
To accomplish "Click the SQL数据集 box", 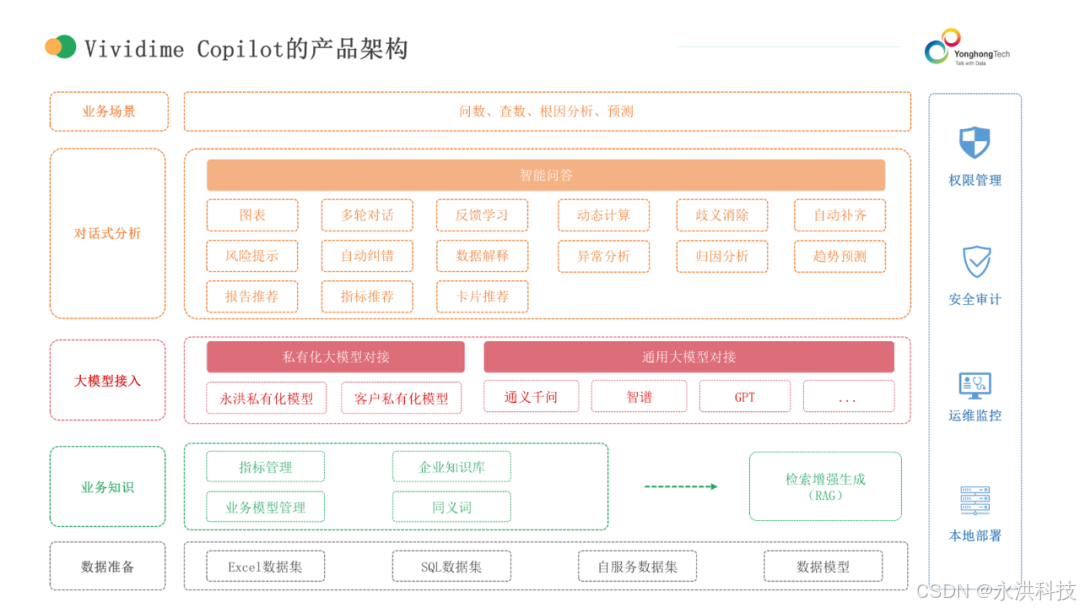I will (452, 567).
